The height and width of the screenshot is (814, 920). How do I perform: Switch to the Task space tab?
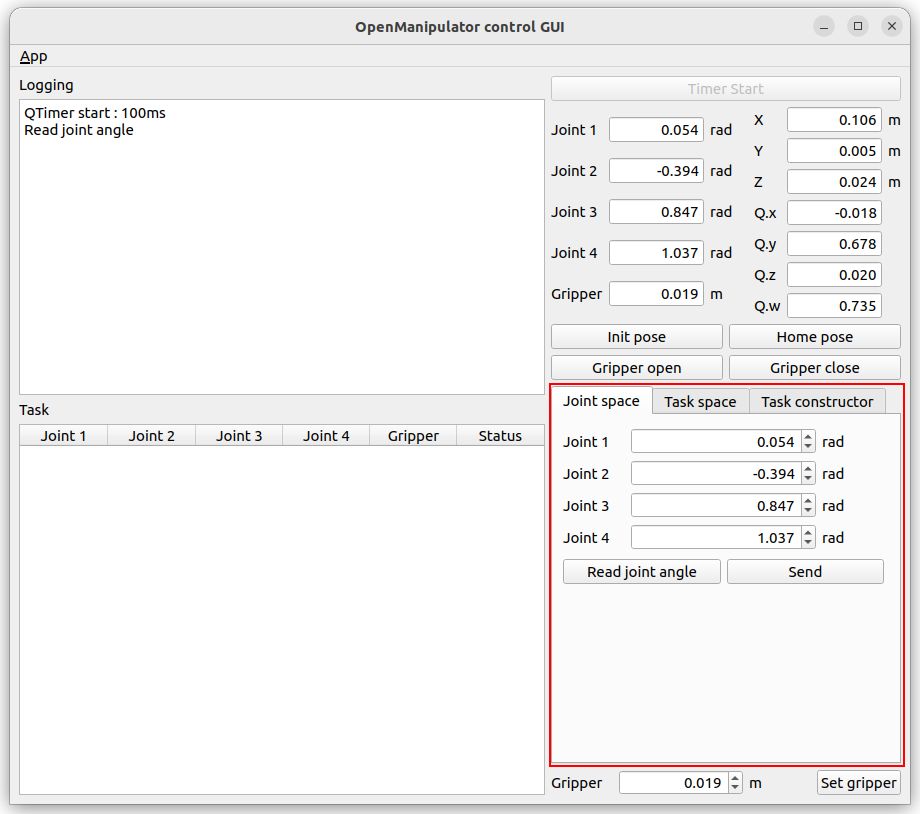click(x=700, y=402)
